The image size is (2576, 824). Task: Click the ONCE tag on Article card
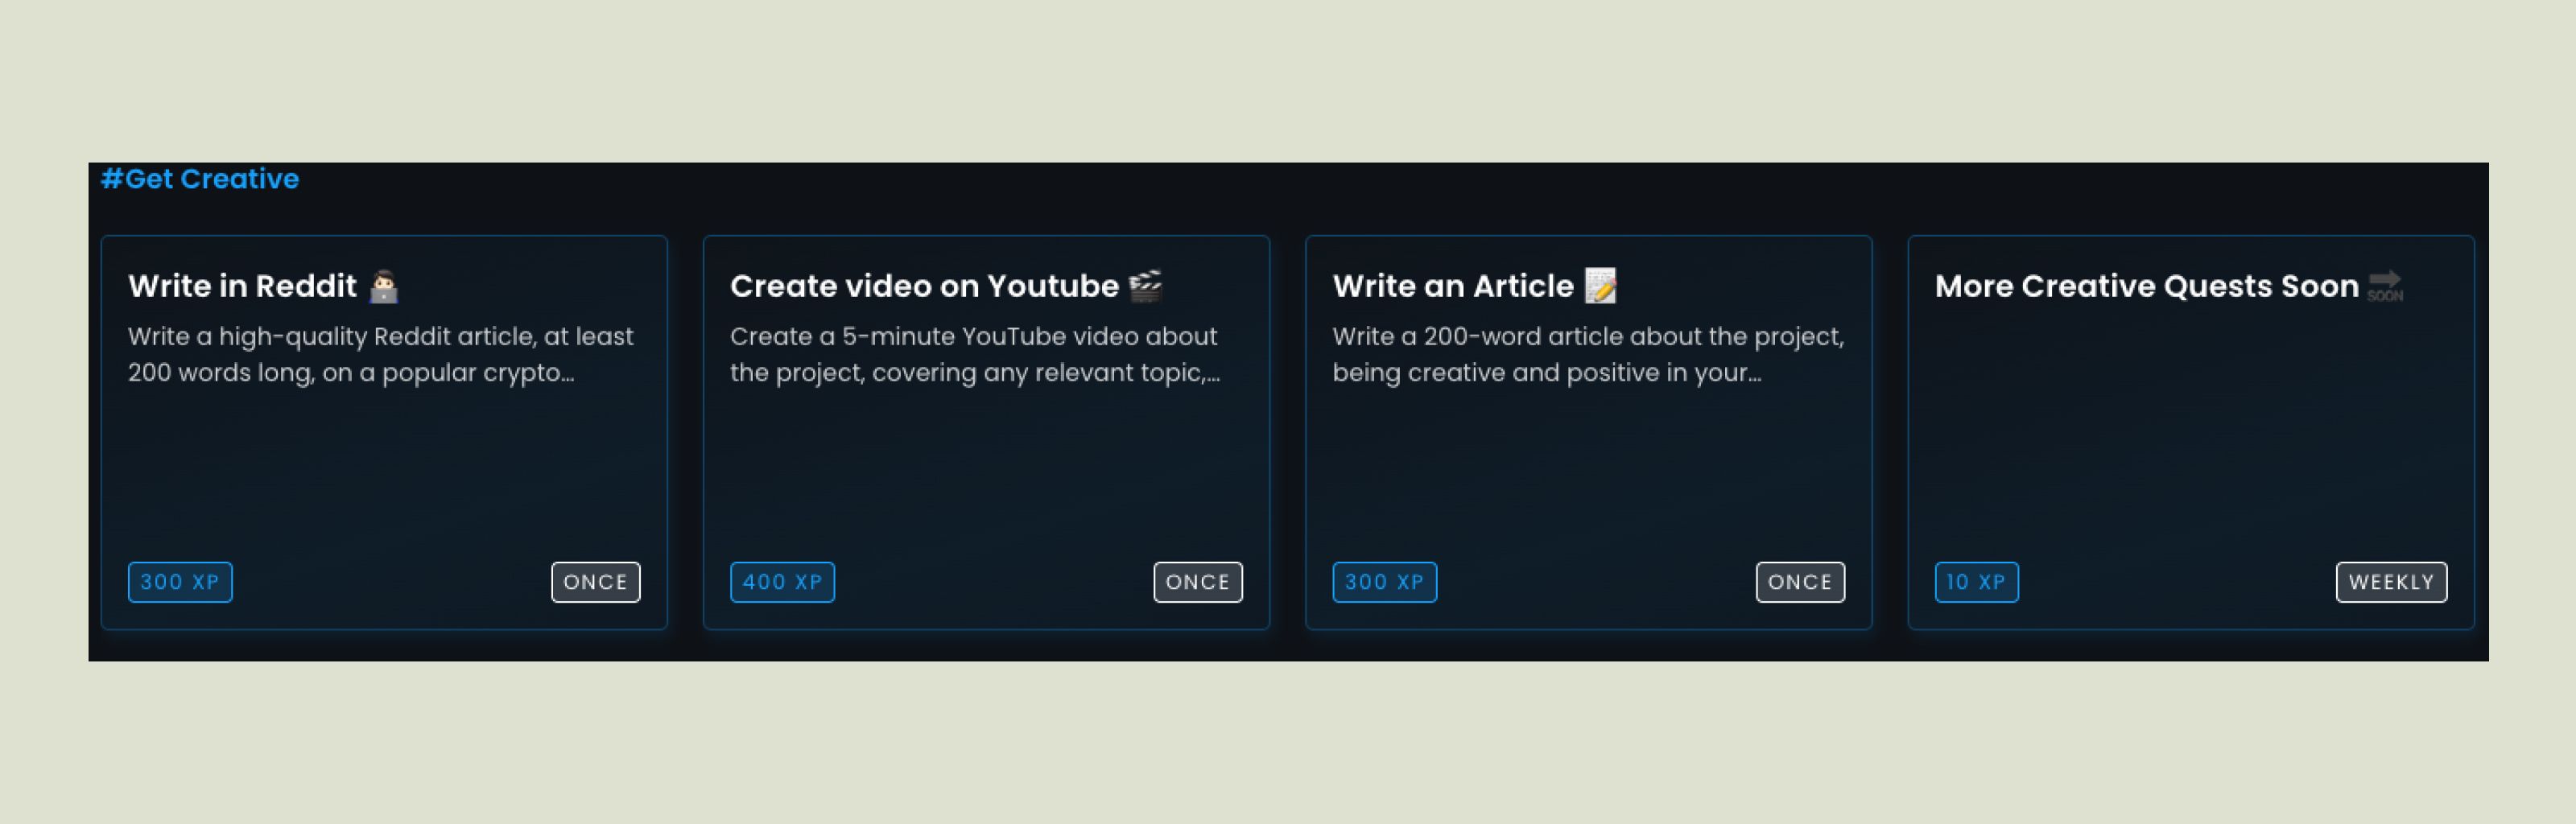(1800, 582)
